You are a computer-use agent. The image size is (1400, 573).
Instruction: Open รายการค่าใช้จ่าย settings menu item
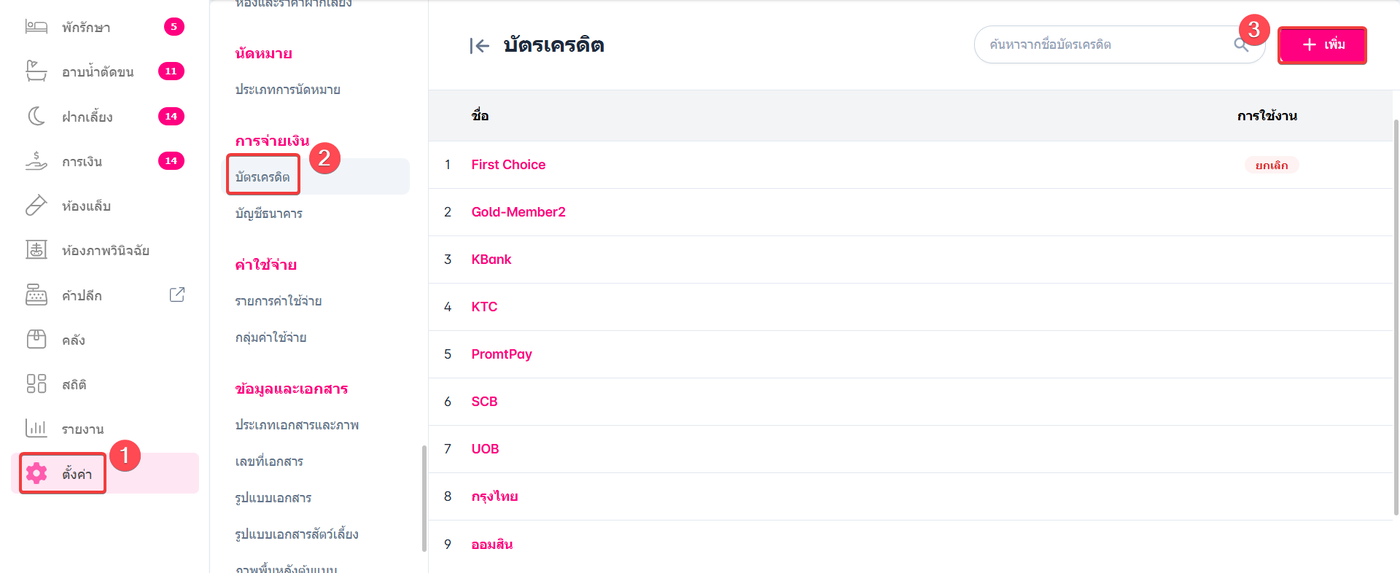[278, 301]
